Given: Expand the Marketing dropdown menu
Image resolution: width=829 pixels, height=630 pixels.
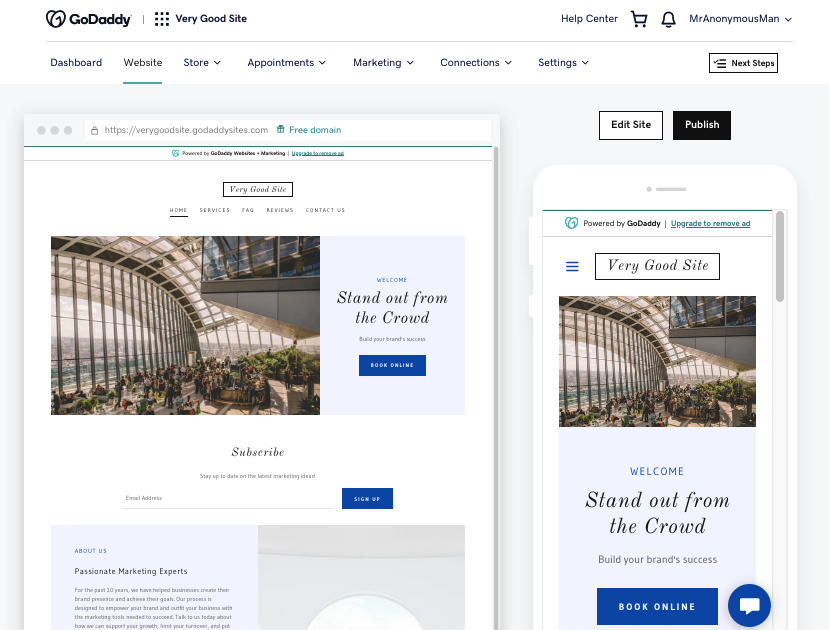Looking at the screenshot, I should (x=383, y=62).
